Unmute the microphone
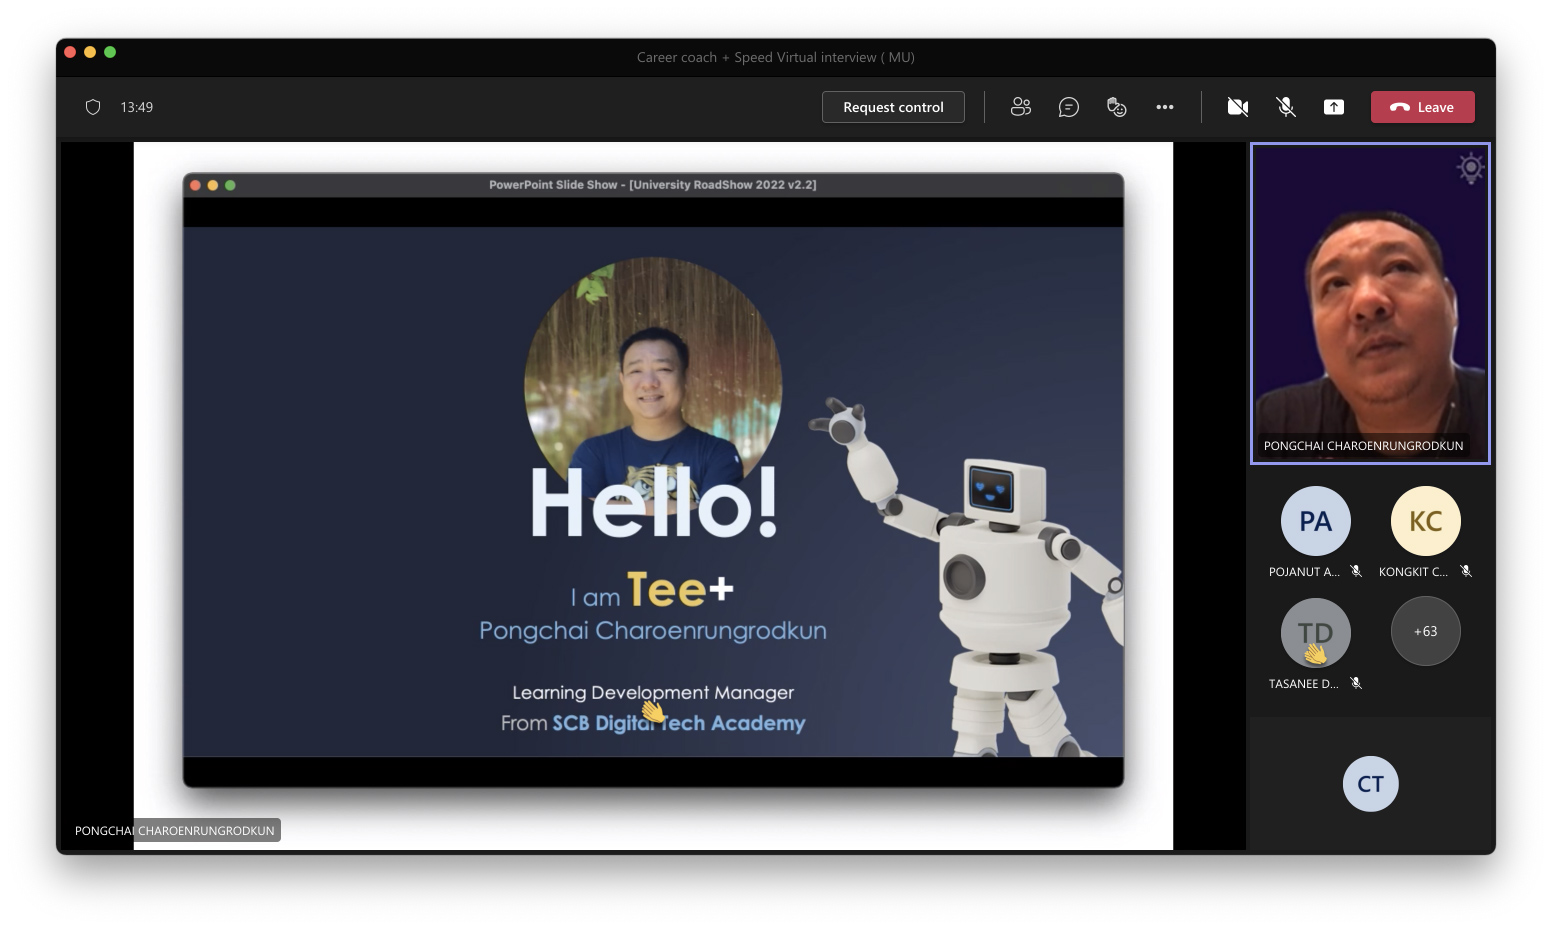 click(x=1285, y=107)
